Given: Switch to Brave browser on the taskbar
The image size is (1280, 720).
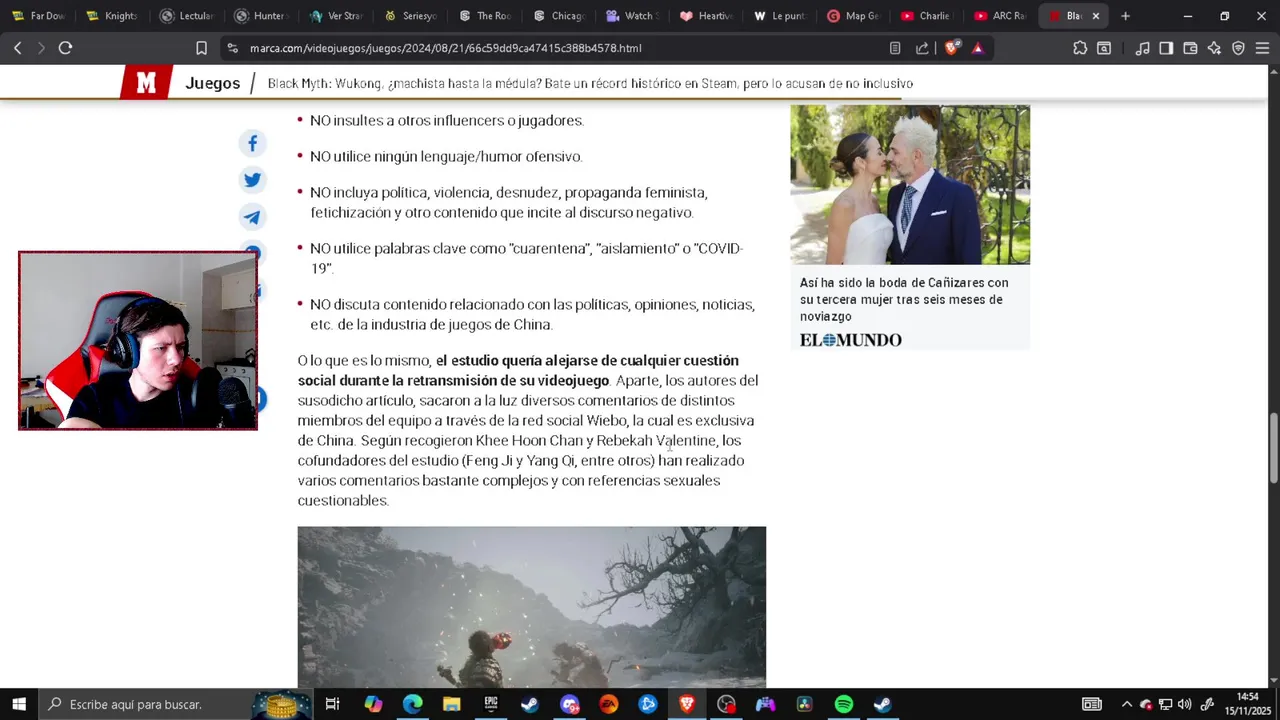Looking at the screenshot, I should point(687,704).
